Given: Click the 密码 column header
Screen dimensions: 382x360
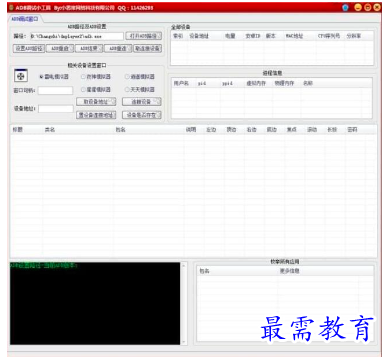Looking at the screenshot, I should coord(352,130).
